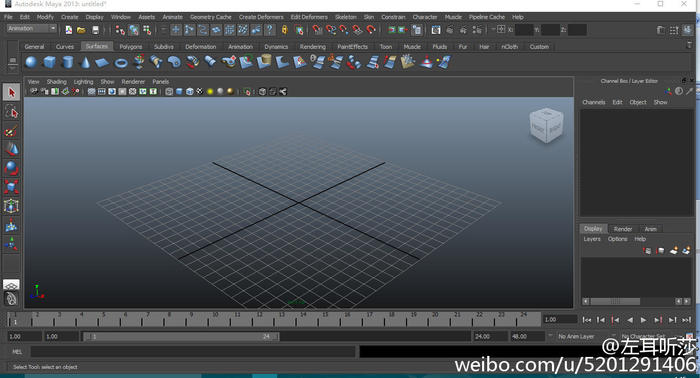This screenshot has width=700, height=378.
Task: Click the MEL command line input
Action: click(193, 352)
